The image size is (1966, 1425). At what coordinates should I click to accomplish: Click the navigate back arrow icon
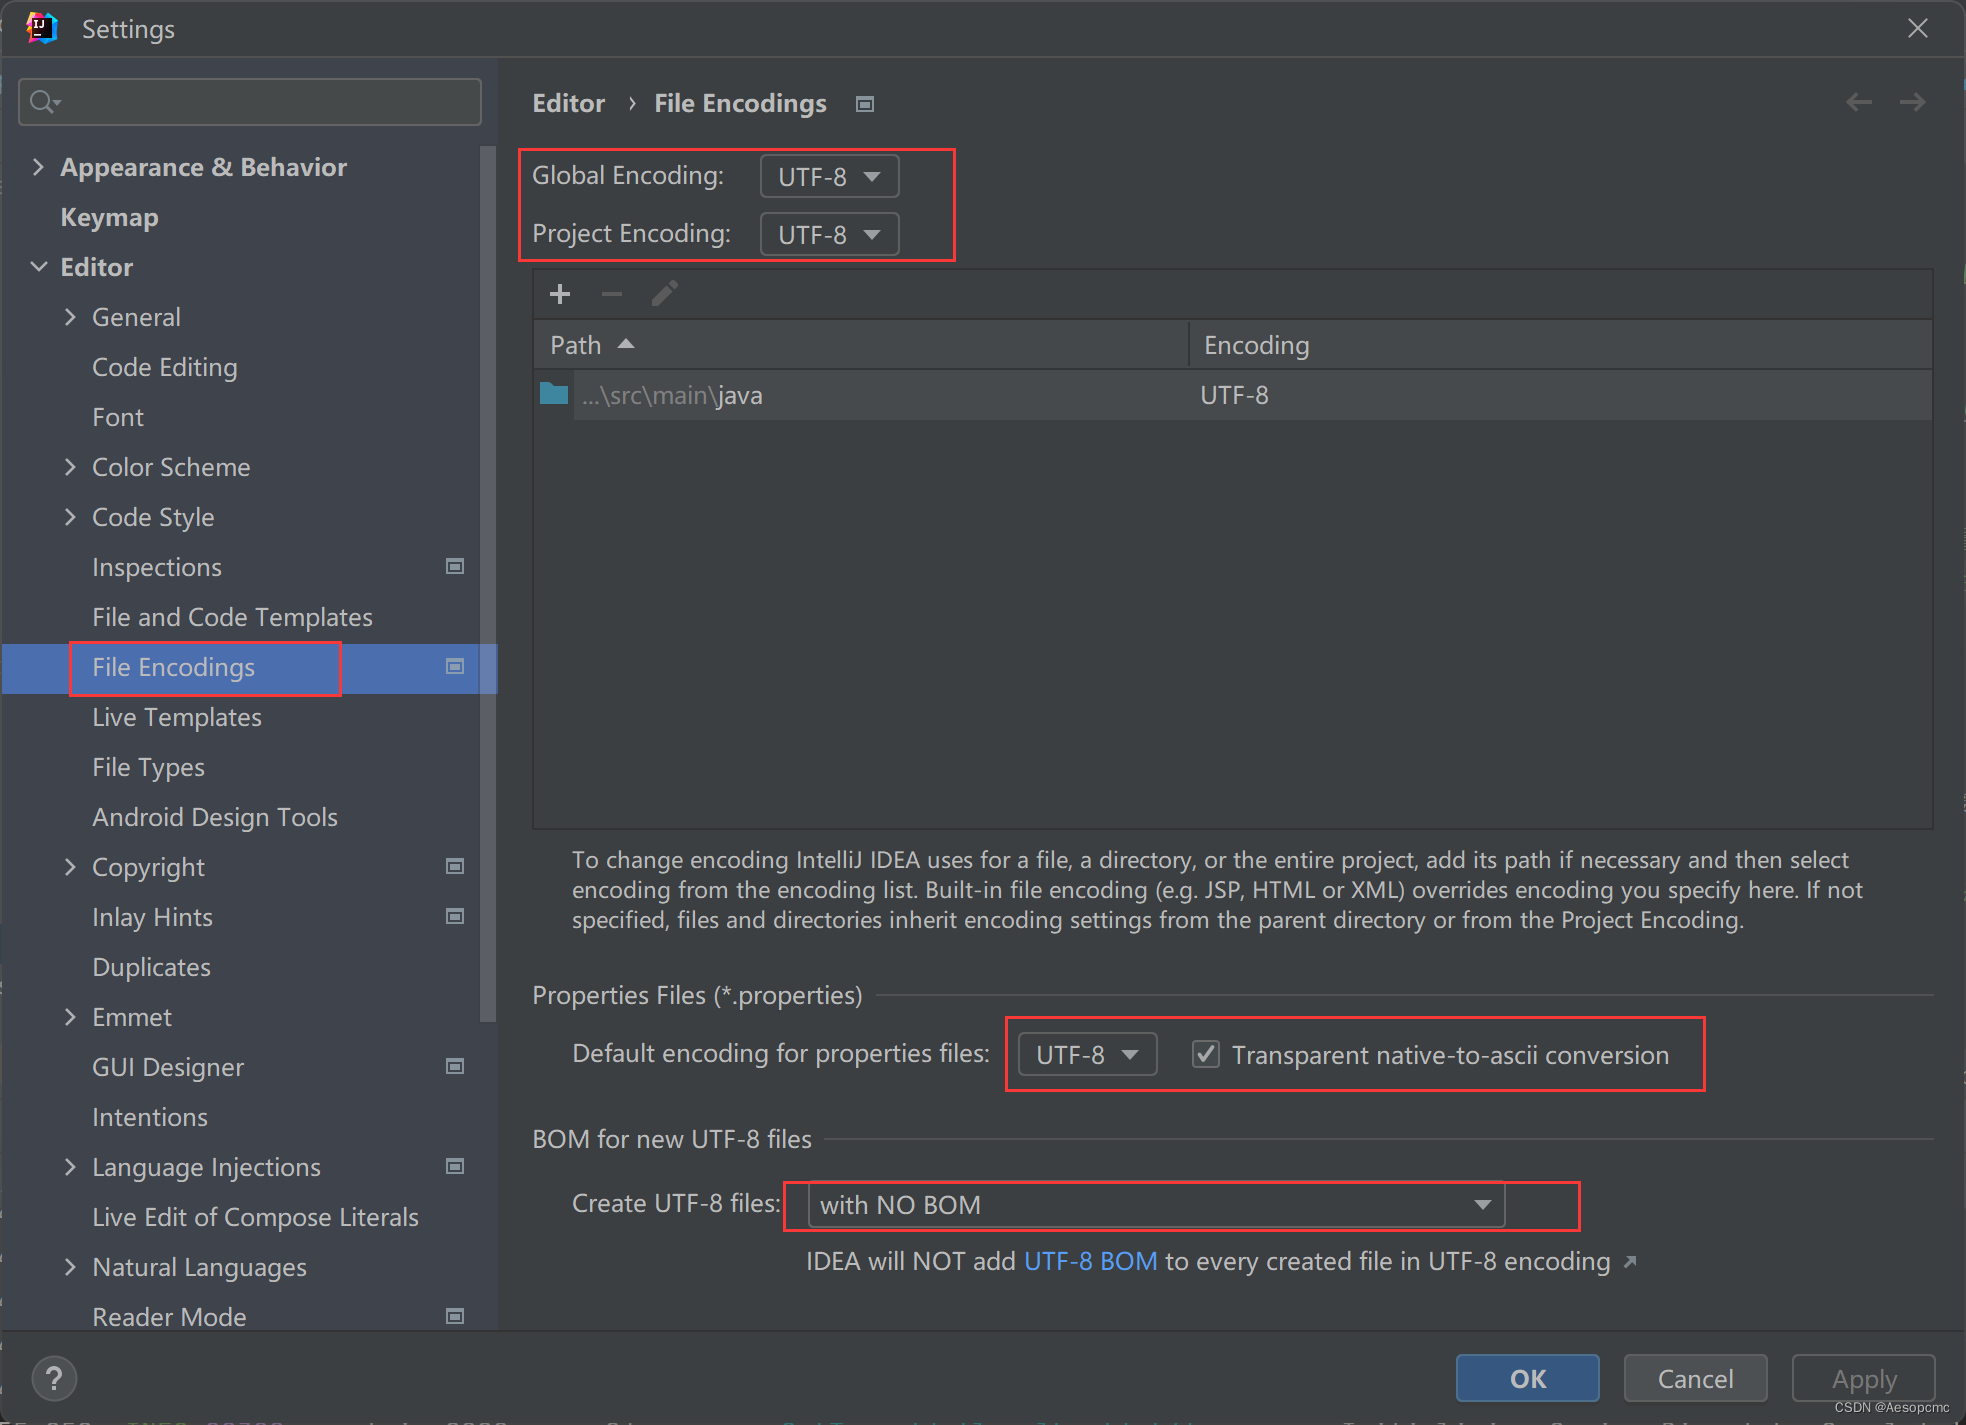pyautogui.click(x=1859, y=104)
